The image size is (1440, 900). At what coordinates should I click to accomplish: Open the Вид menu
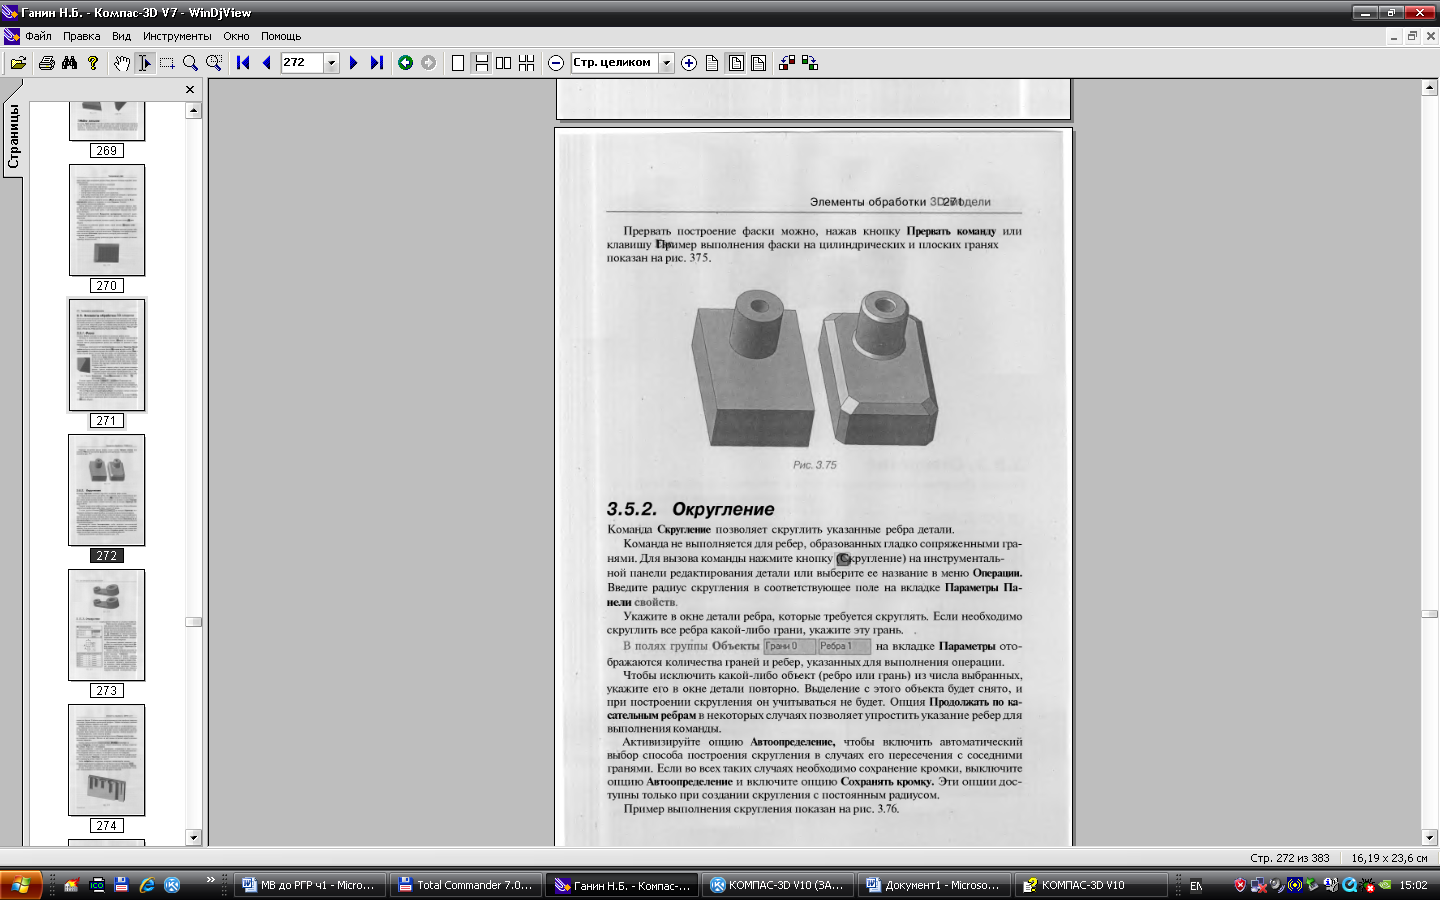click(x=121, y=36)
